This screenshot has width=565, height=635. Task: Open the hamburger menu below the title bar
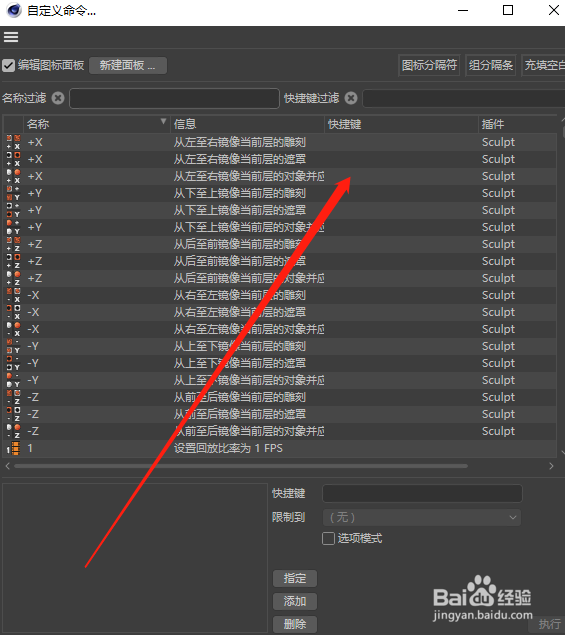point(11,37)
